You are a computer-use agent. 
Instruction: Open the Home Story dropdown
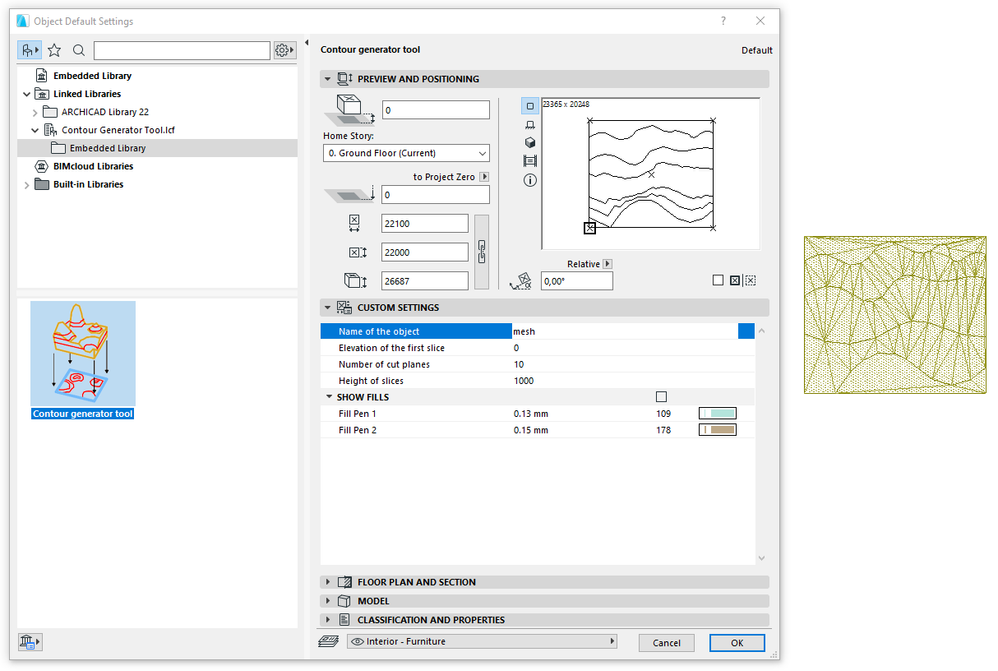pyautogui.click(x=406, y=153)
